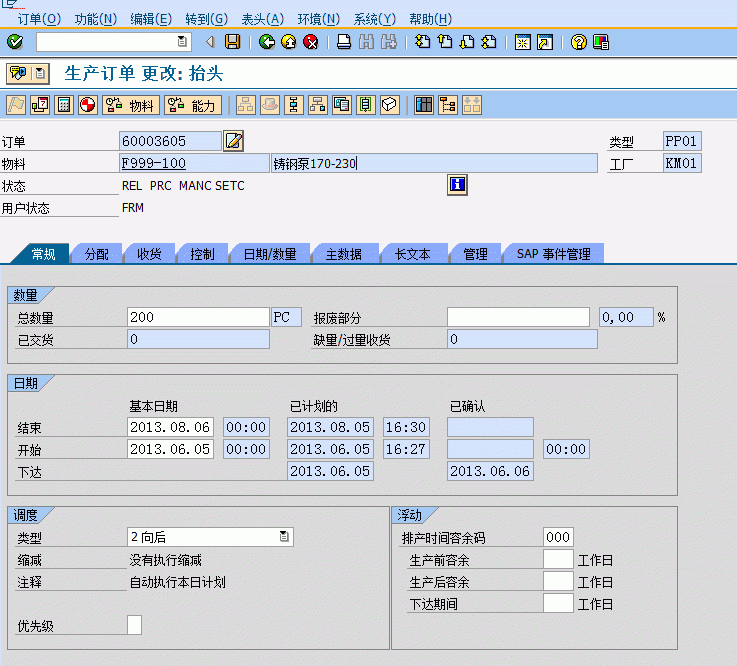
Task: Click the dark column-layout table icon
Action: [423, 105]
